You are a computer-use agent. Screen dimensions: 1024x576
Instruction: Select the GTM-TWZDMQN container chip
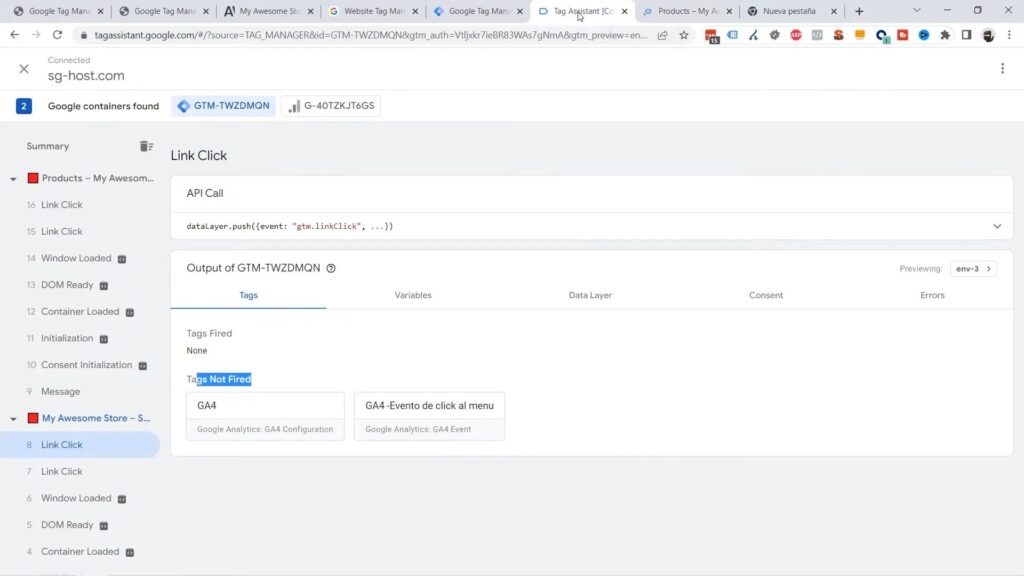(224, 106)
